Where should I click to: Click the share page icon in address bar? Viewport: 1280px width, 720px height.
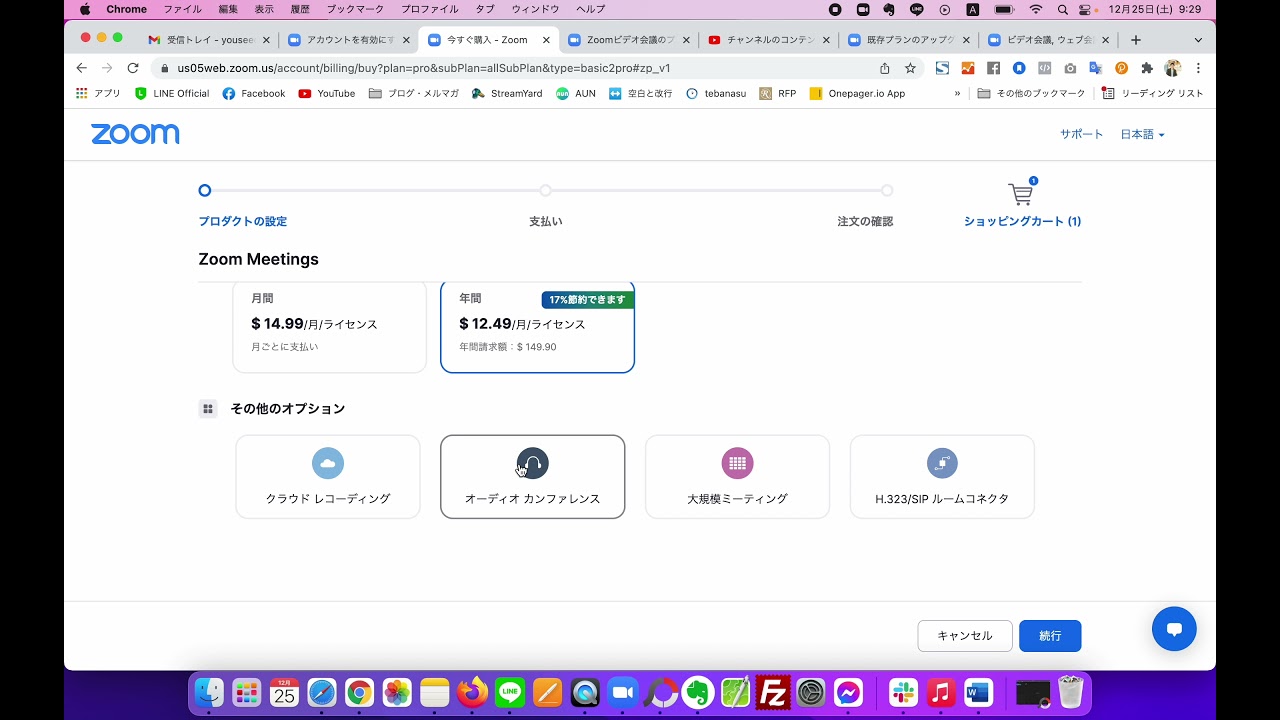(885, 68)
